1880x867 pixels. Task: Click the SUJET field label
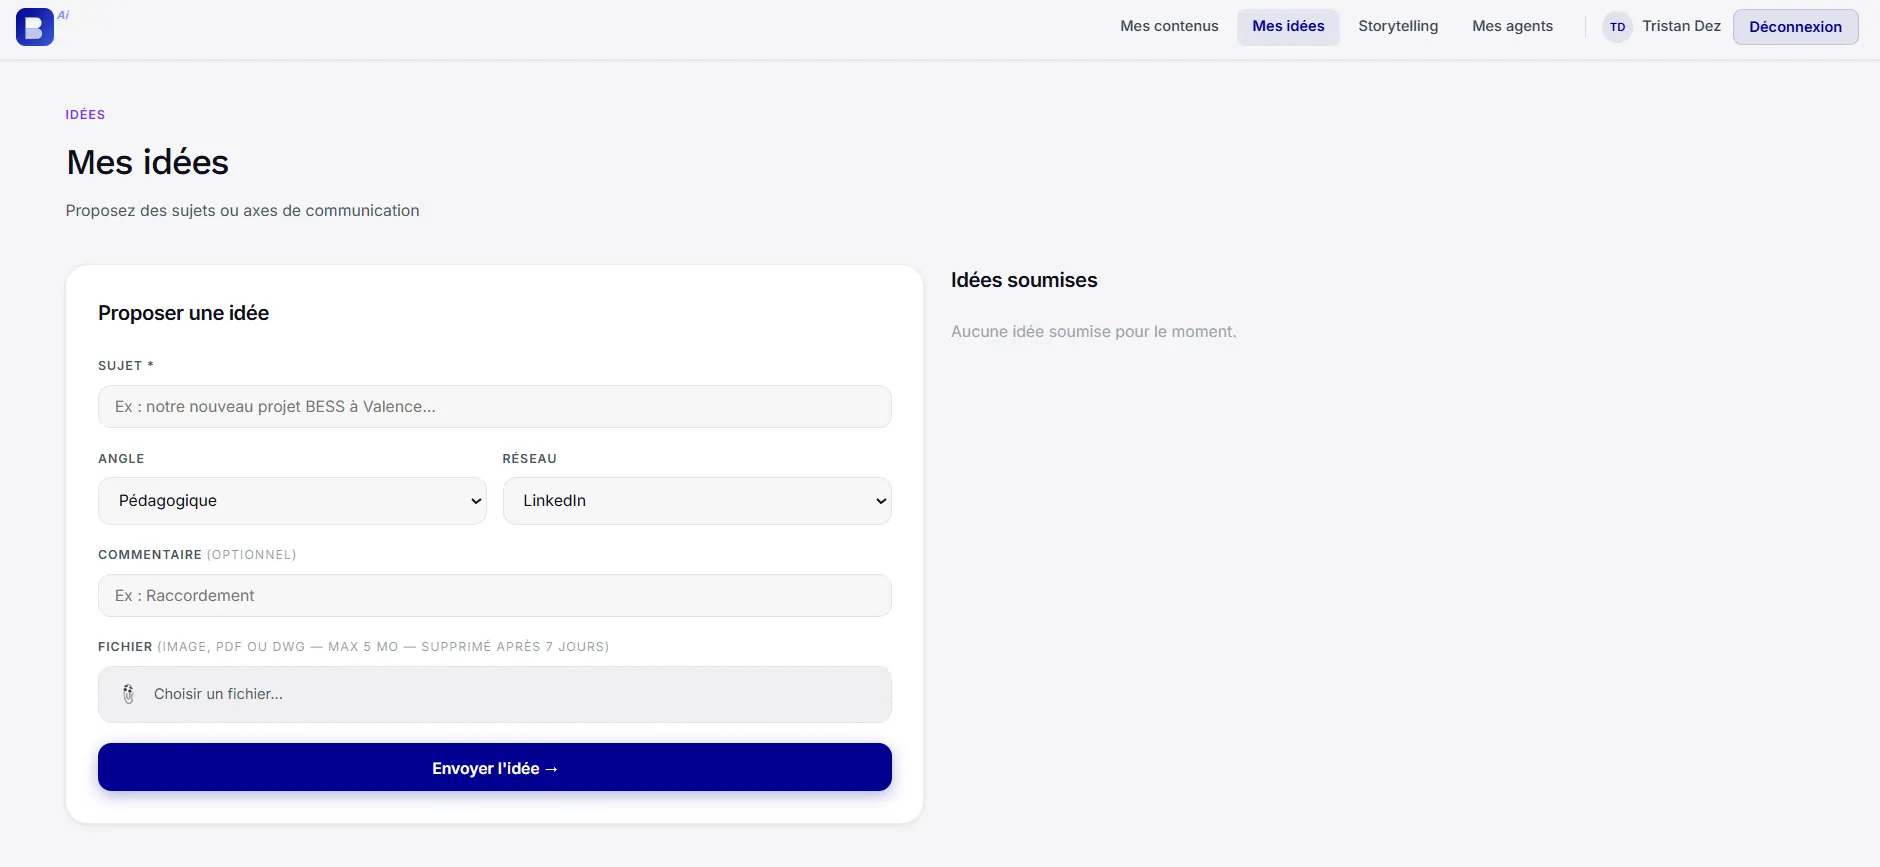click(x=125, y=366)
